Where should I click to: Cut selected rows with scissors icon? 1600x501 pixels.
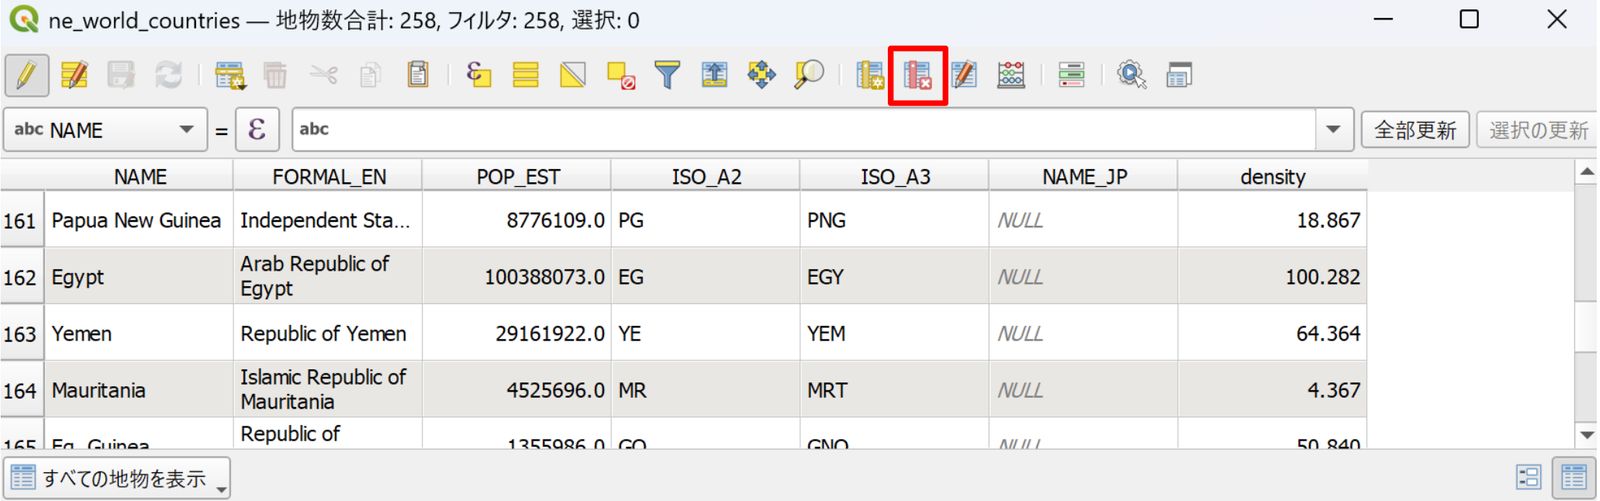click(323, 75)
